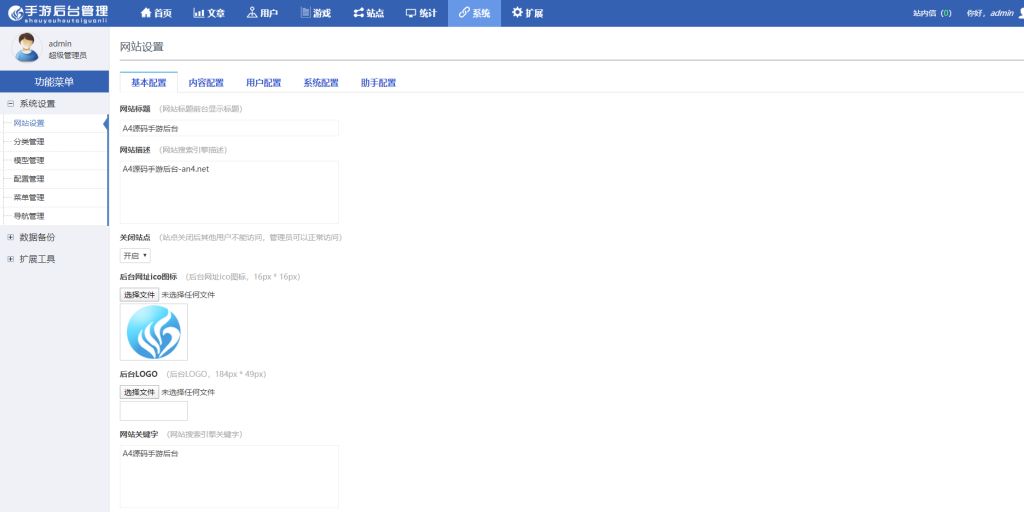This screenshot has height=512, width=1024.
Task: Select 网站设置 in the sidebar
Action: click(x=54, y=123)
